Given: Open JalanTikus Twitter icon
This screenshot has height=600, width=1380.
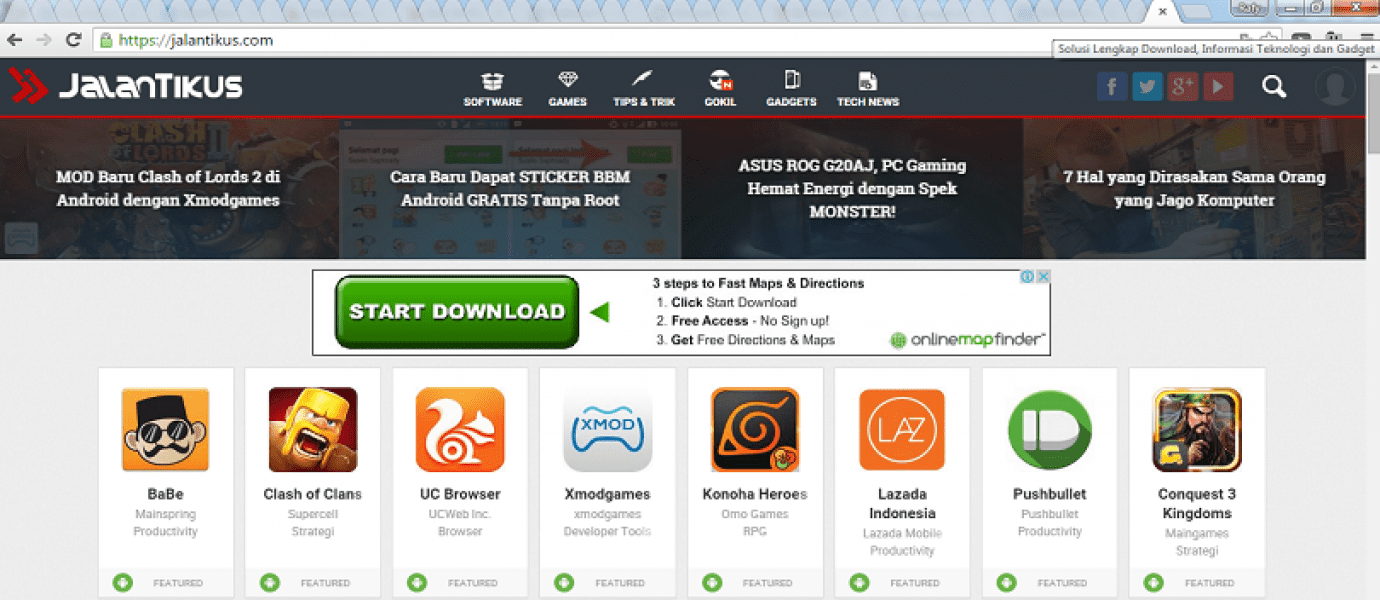Looking at the screenshot, I should (x=1147, y=87).
